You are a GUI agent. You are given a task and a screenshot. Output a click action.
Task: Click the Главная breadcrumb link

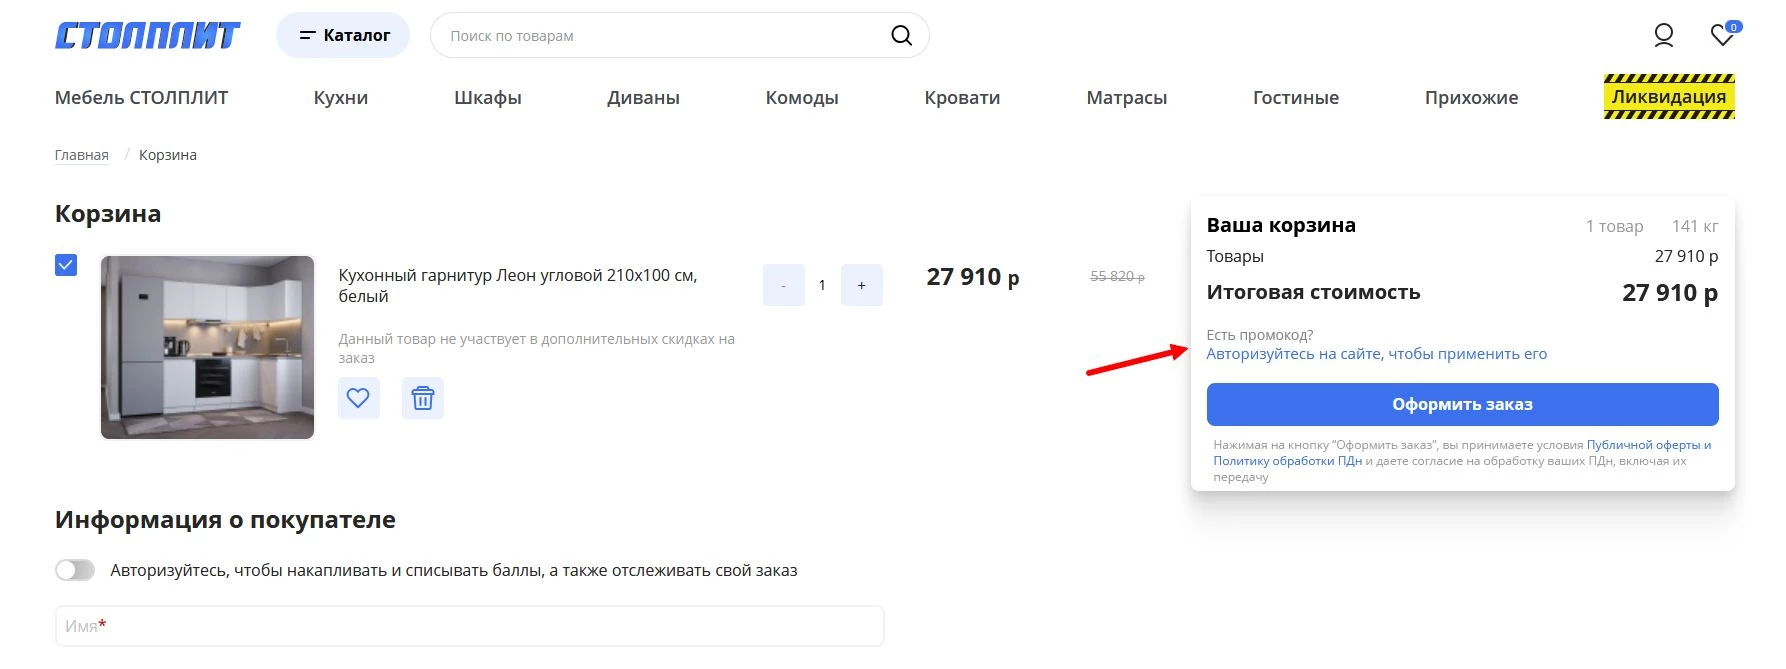(x=81, y=155)
